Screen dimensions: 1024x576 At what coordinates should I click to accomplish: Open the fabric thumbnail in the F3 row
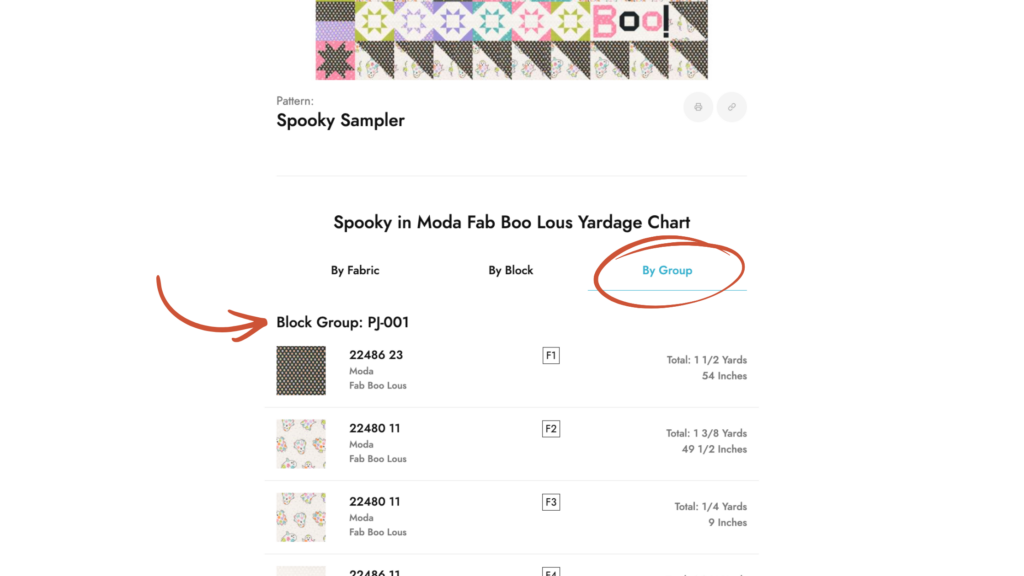click(x=301, y=517)
